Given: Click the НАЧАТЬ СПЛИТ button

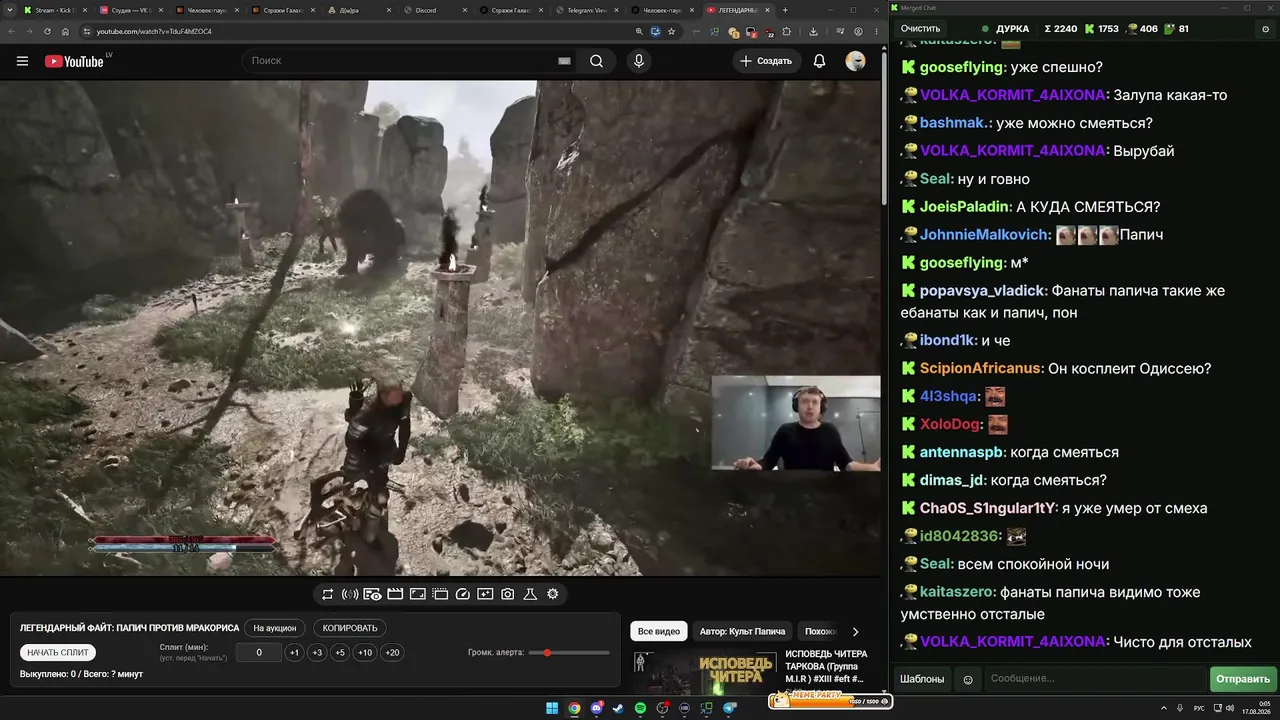Looking at the screenshot, I should (58, 652).
